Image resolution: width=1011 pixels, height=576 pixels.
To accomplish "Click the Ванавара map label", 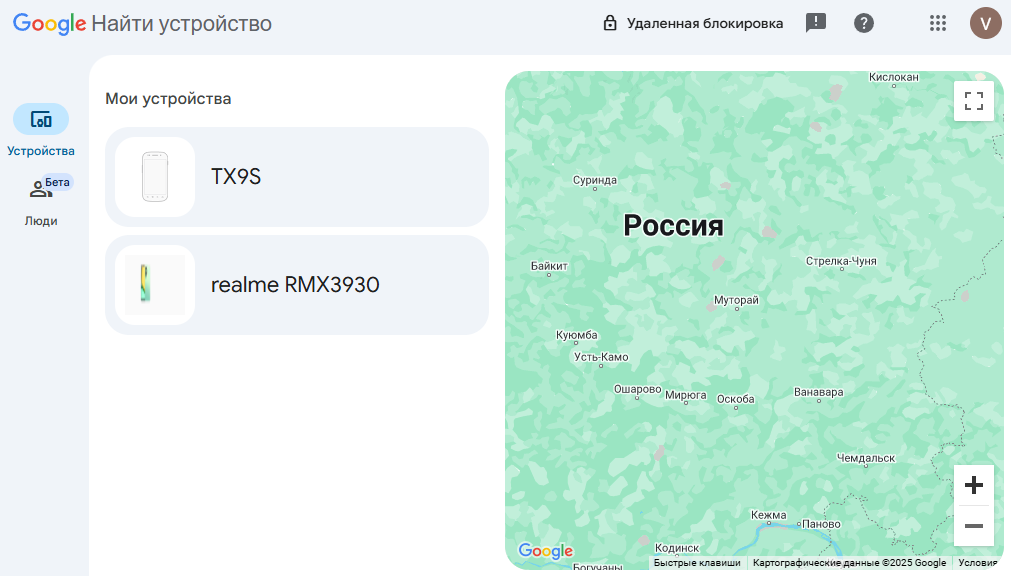I will pyautogui.click(x=818, y=392).
